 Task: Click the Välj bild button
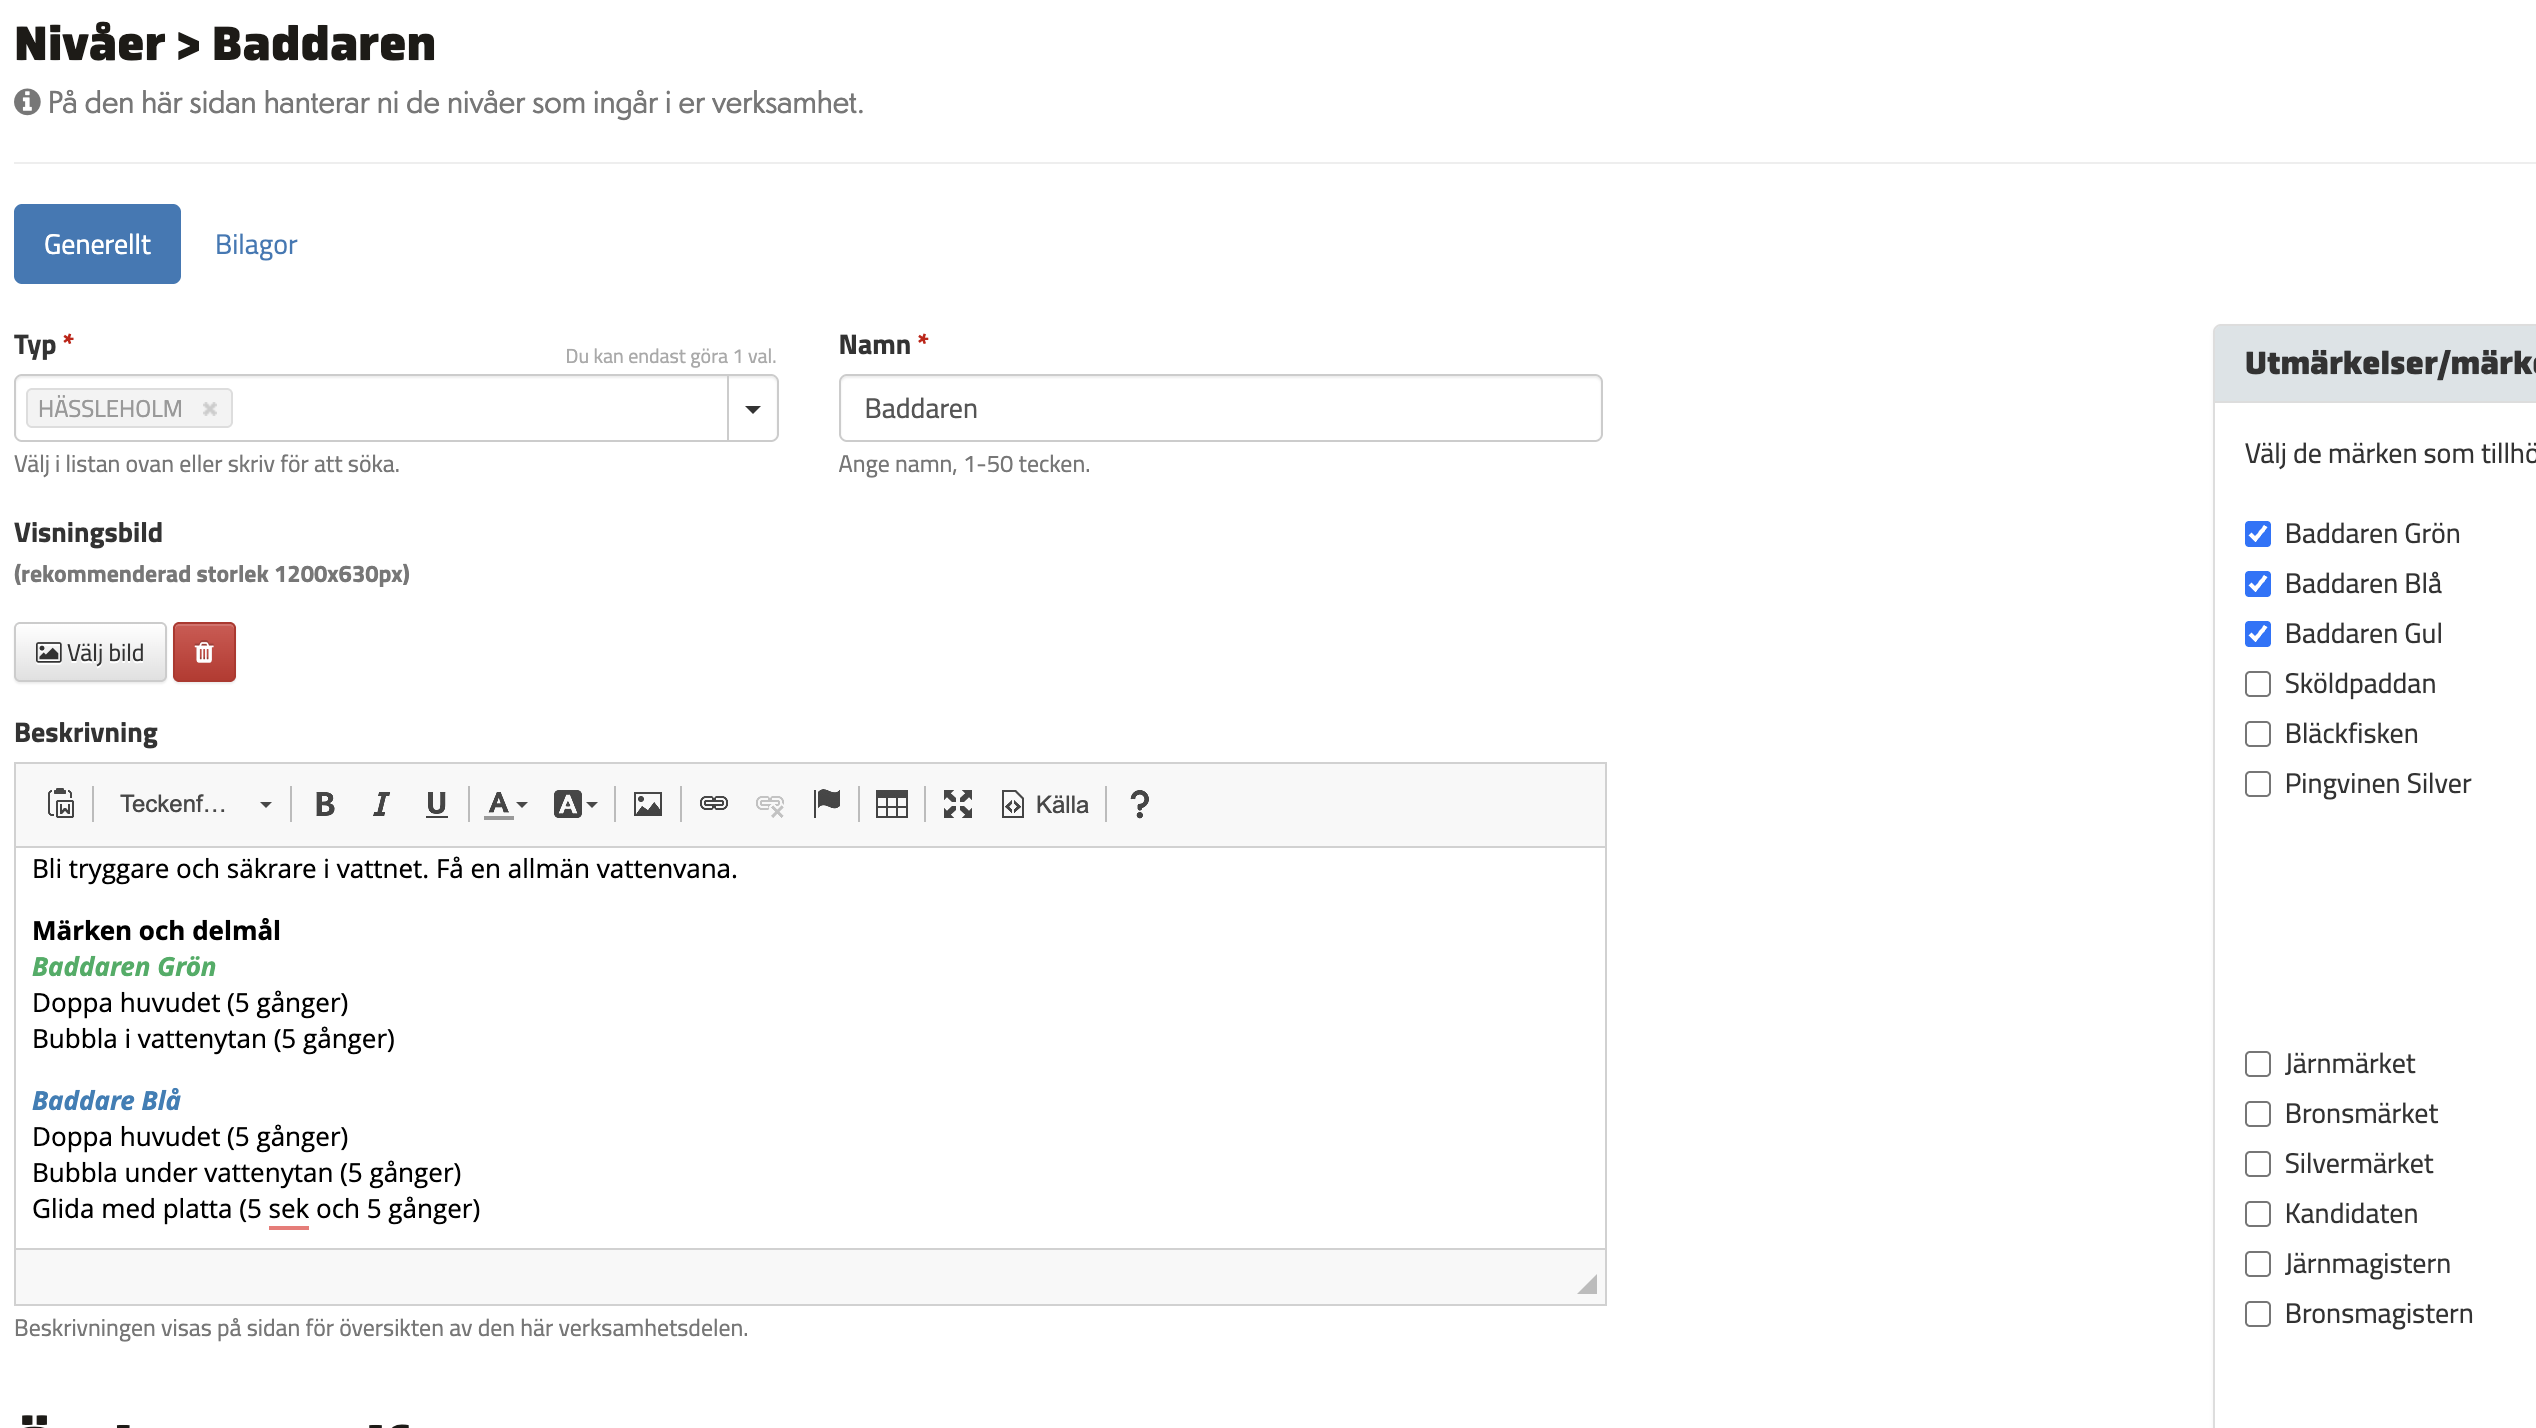[90, 653]
